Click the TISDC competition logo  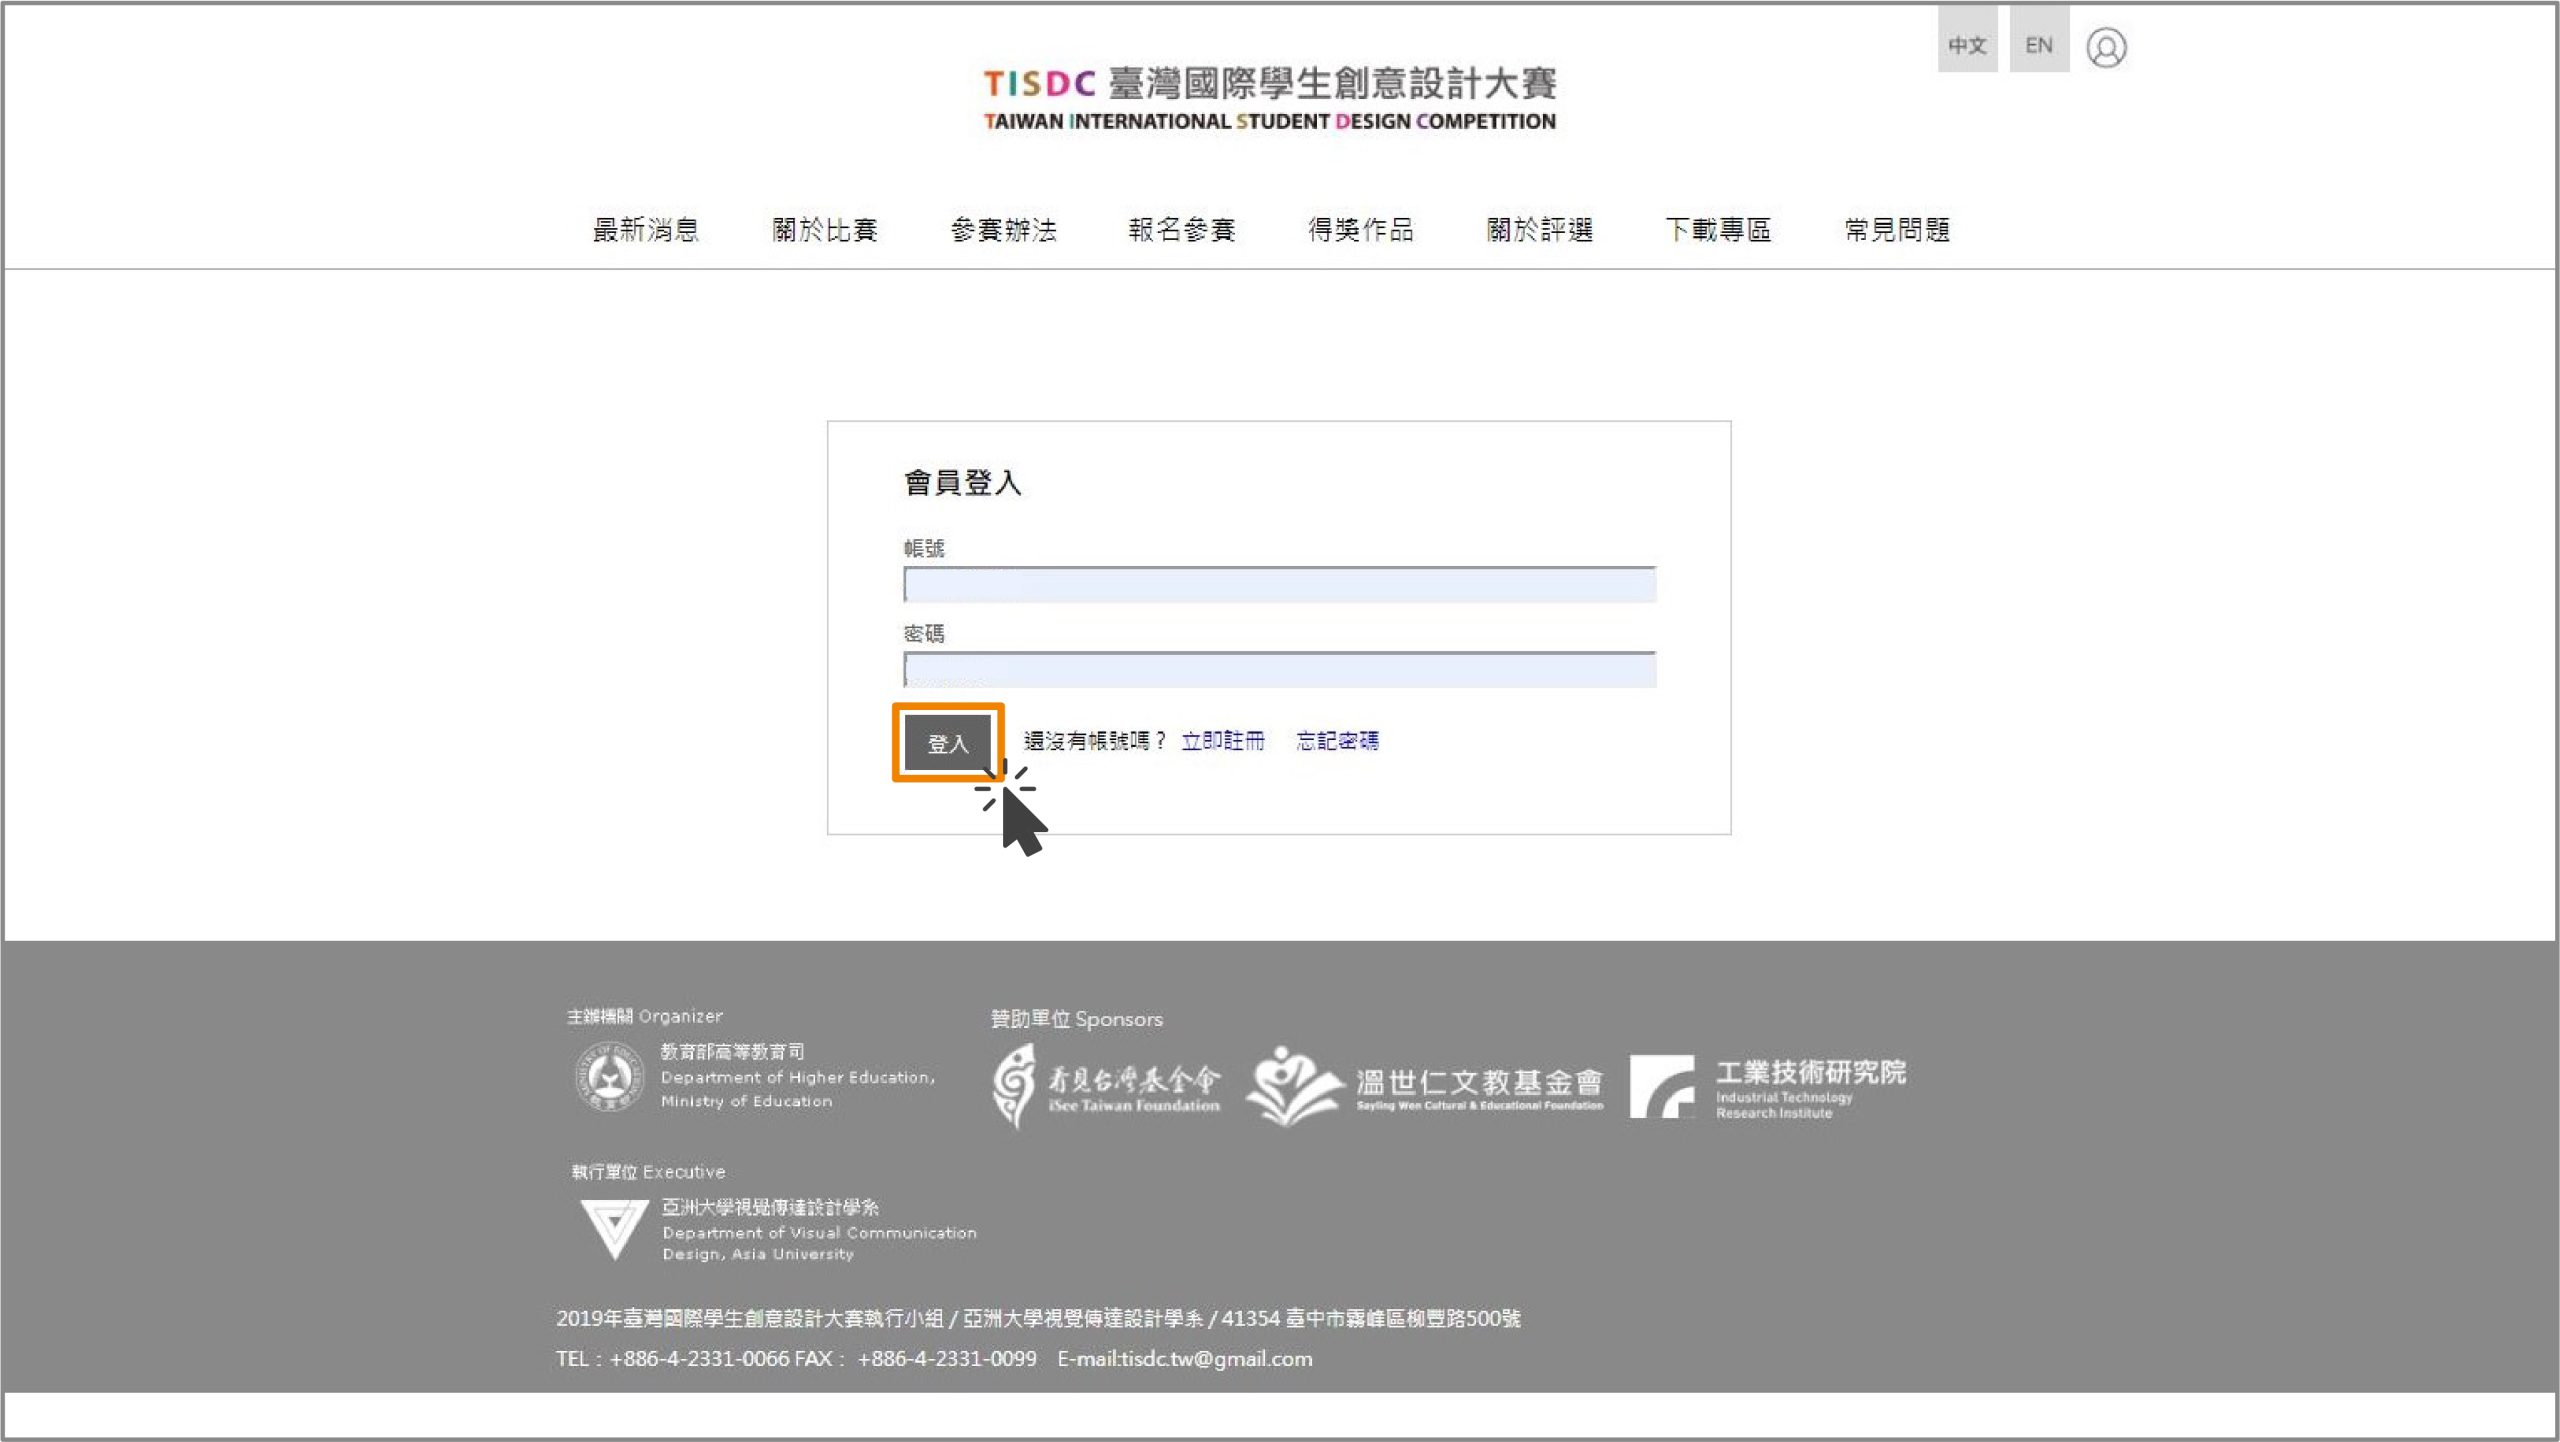point(1269,99)
